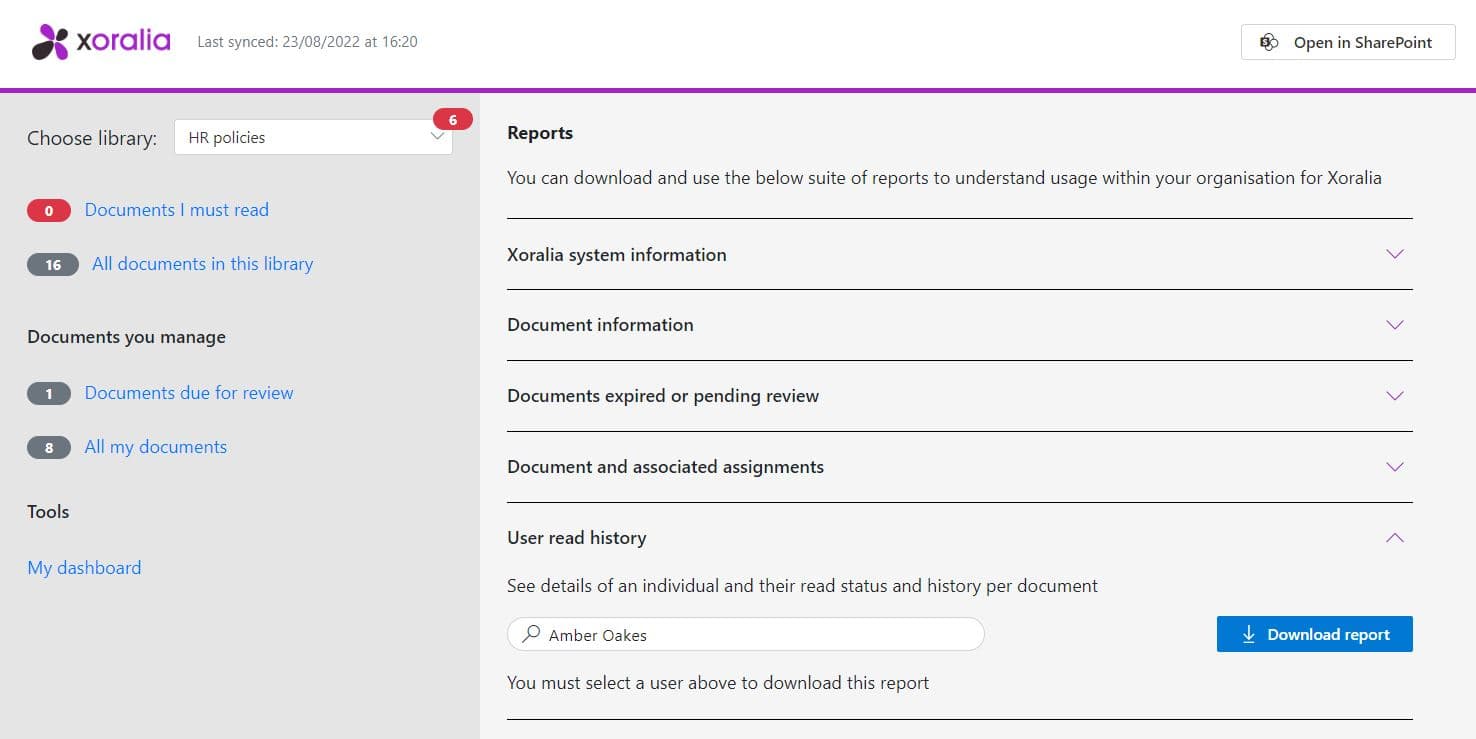Image resolution: width=1476 pixels, height=739 pixels.
Task: Click the 16 documents count badge
Action: [53, 265]
